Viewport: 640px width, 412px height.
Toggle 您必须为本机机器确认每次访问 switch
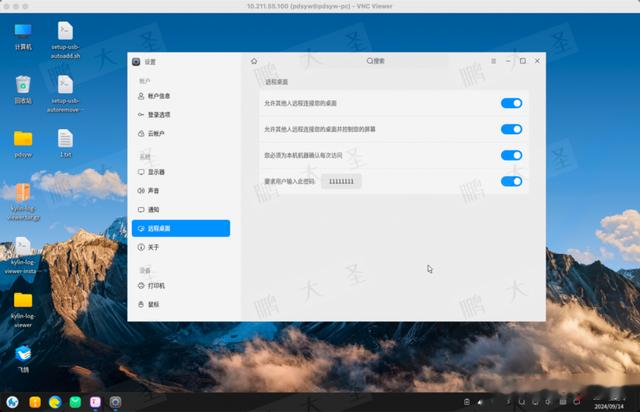point(511,155)
